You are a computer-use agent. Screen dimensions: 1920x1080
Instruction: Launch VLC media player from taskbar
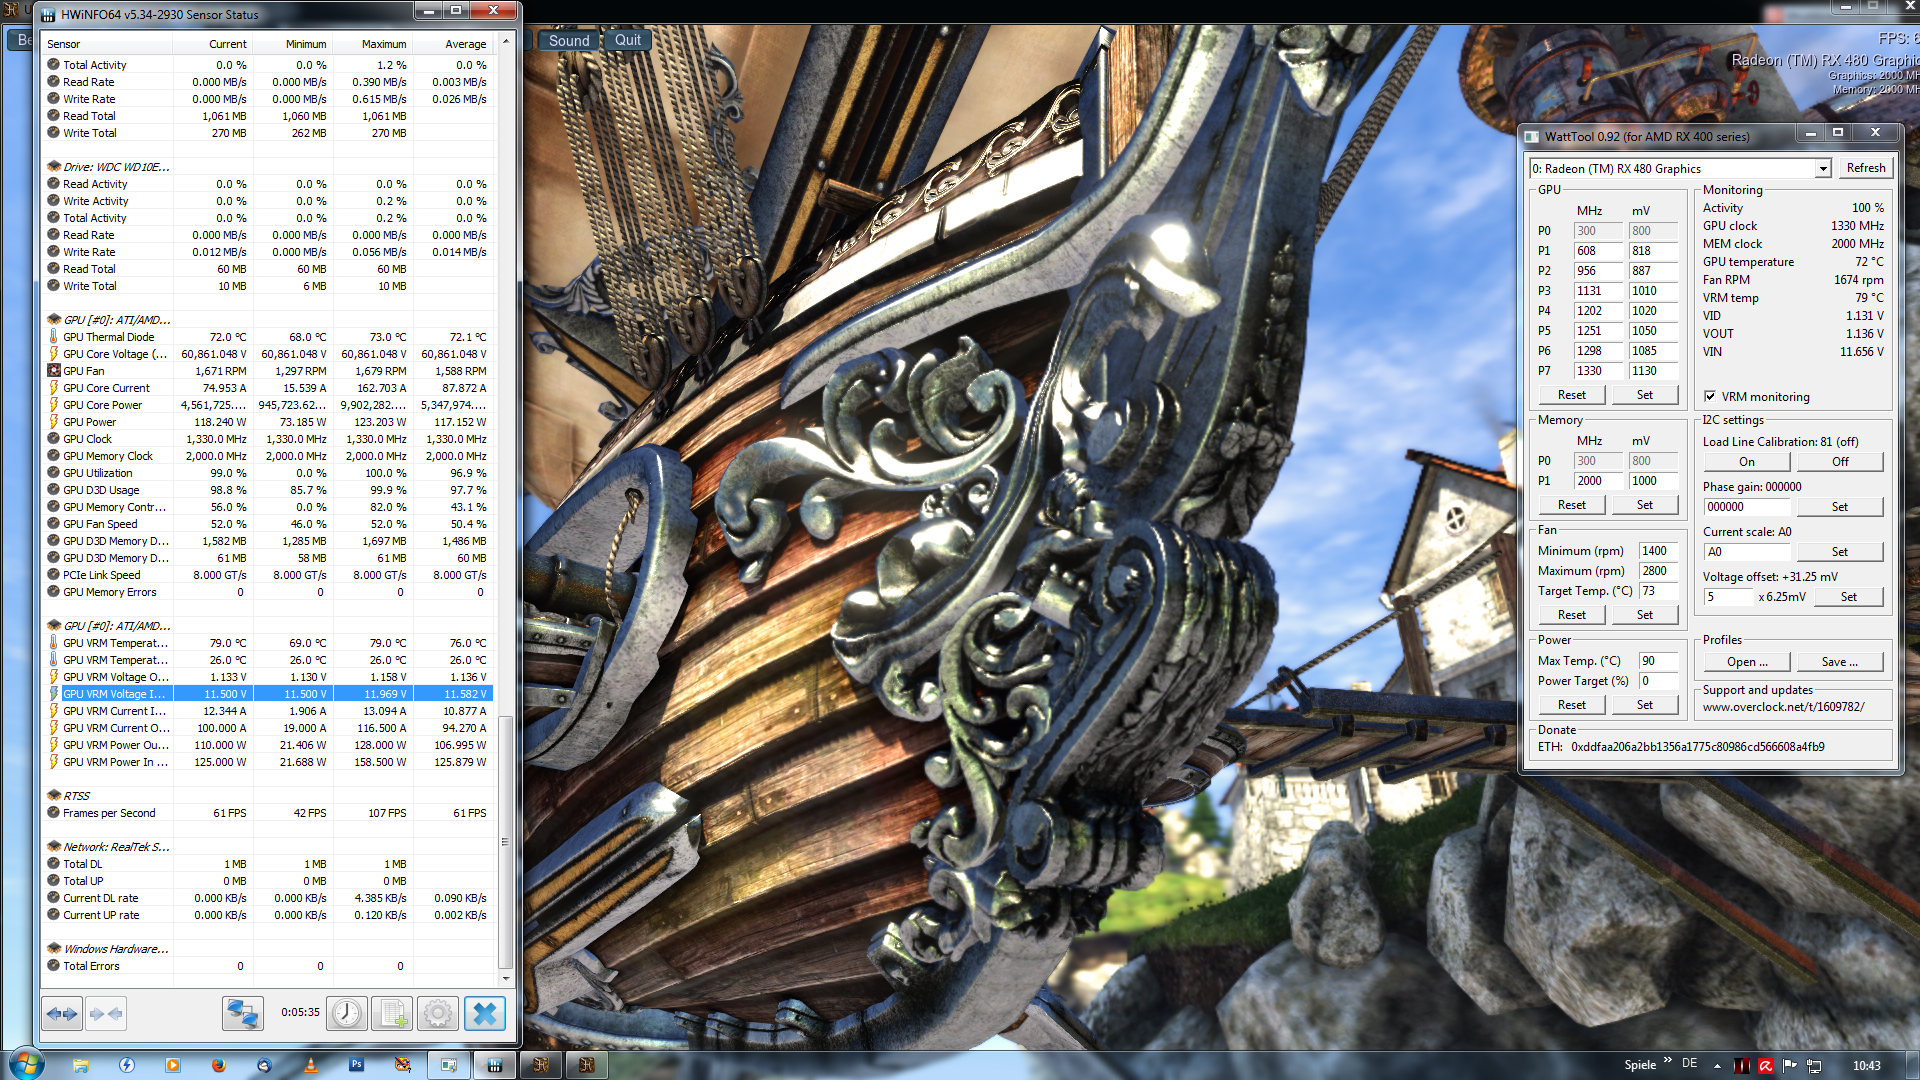[x=310, y=1065]
